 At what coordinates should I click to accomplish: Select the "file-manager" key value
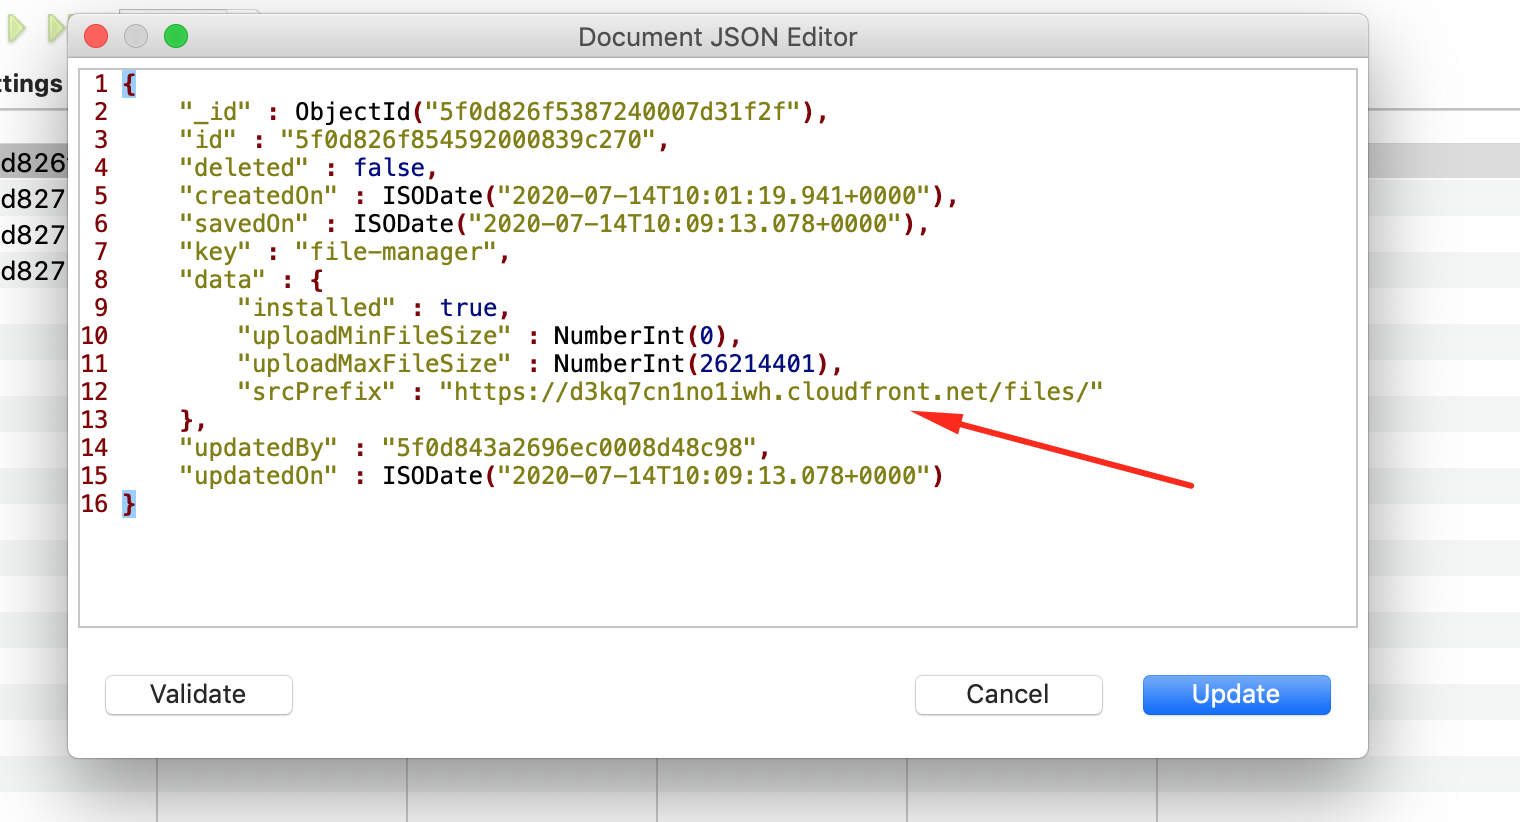(x=396, y=252)
